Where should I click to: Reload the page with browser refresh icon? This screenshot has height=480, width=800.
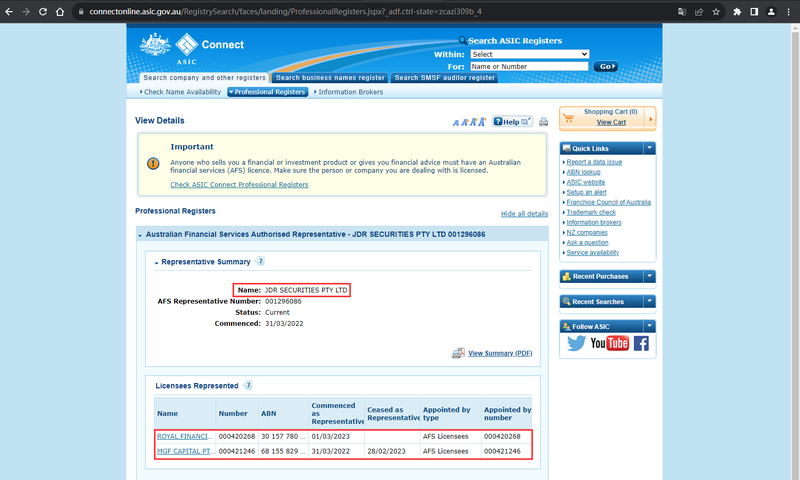tap(43, 12)
